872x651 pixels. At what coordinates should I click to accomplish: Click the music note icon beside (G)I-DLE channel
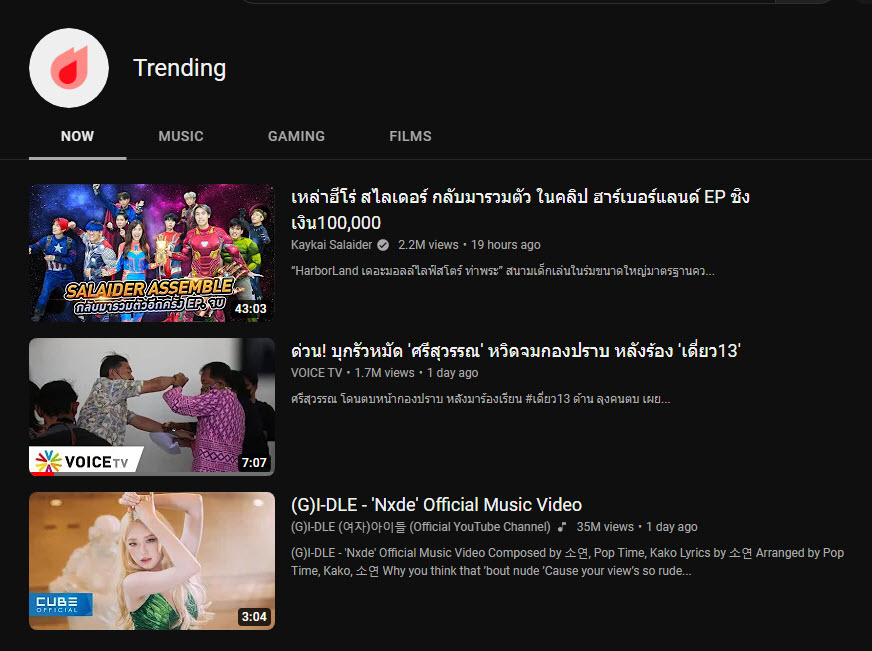tap(562, 526)
